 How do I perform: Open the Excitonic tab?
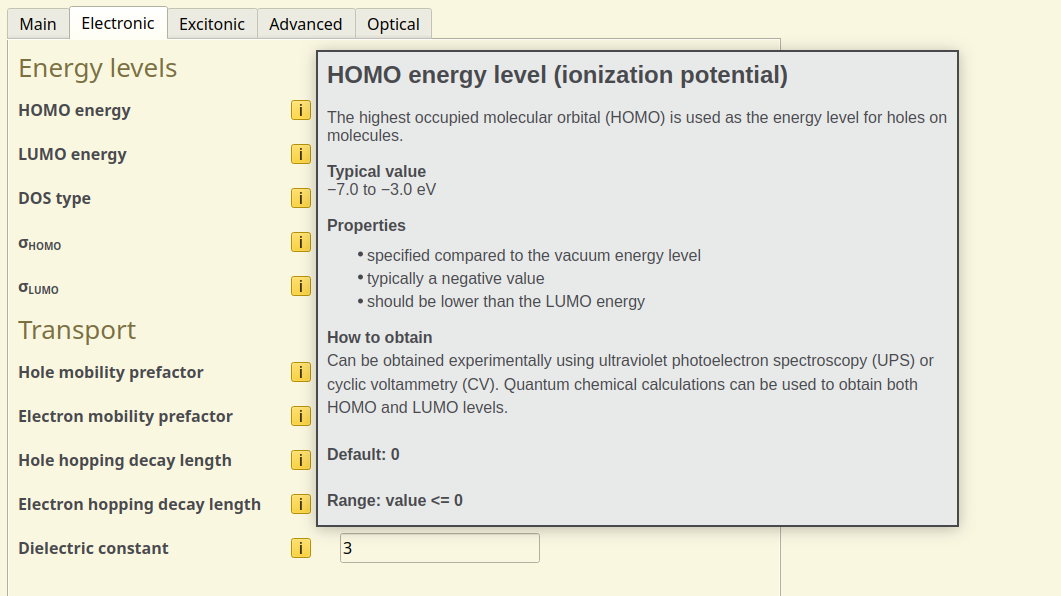coord(212,24)
